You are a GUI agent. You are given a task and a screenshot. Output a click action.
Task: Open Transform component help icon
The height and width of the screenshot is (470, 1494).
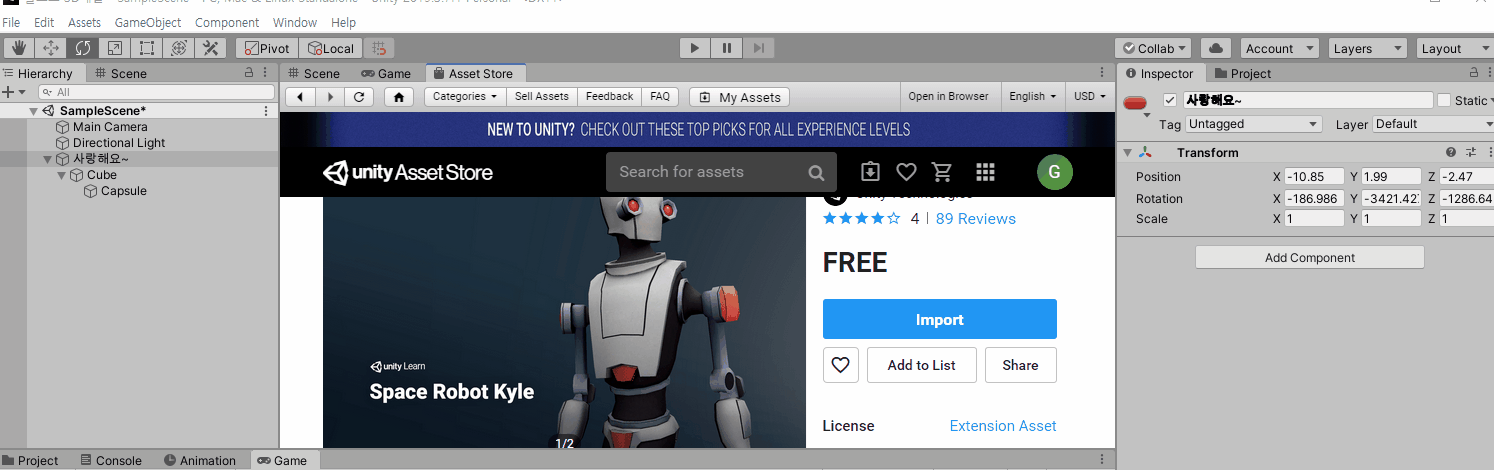pos(1451,152)
